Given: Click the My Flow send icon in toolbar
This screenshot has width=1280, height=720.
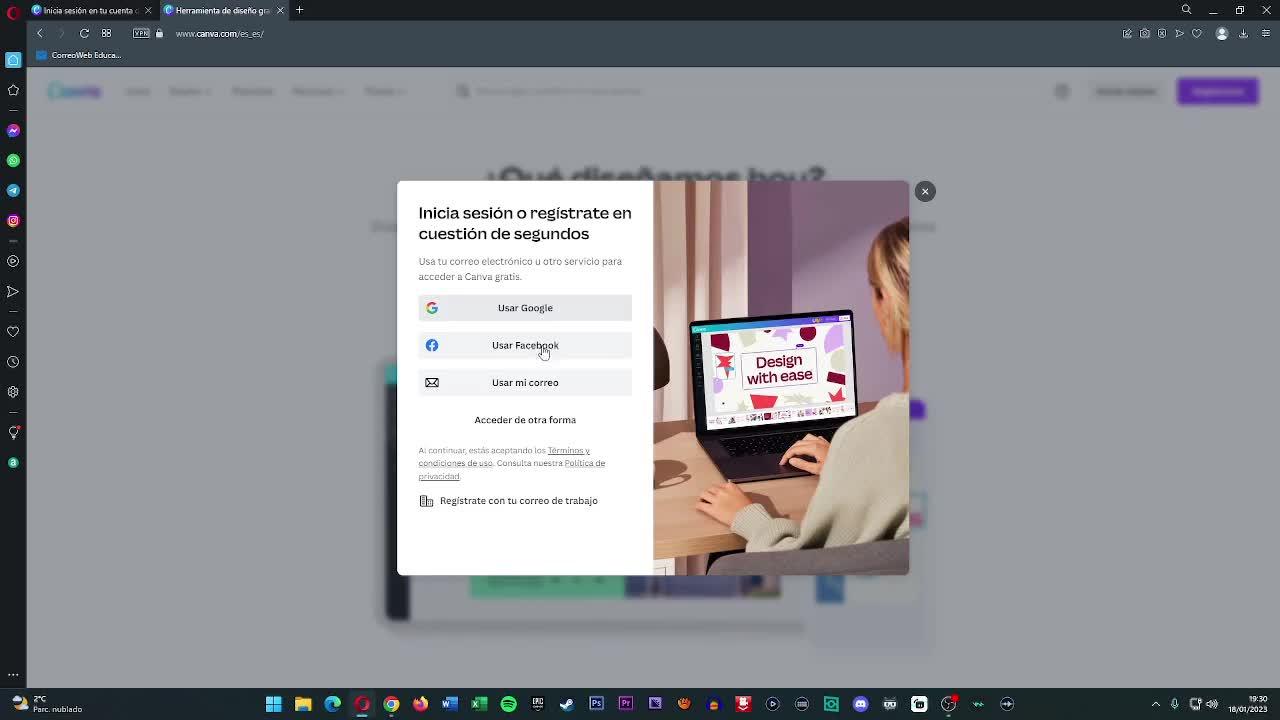Looking at the screenshot, I should click(1179, 33).
